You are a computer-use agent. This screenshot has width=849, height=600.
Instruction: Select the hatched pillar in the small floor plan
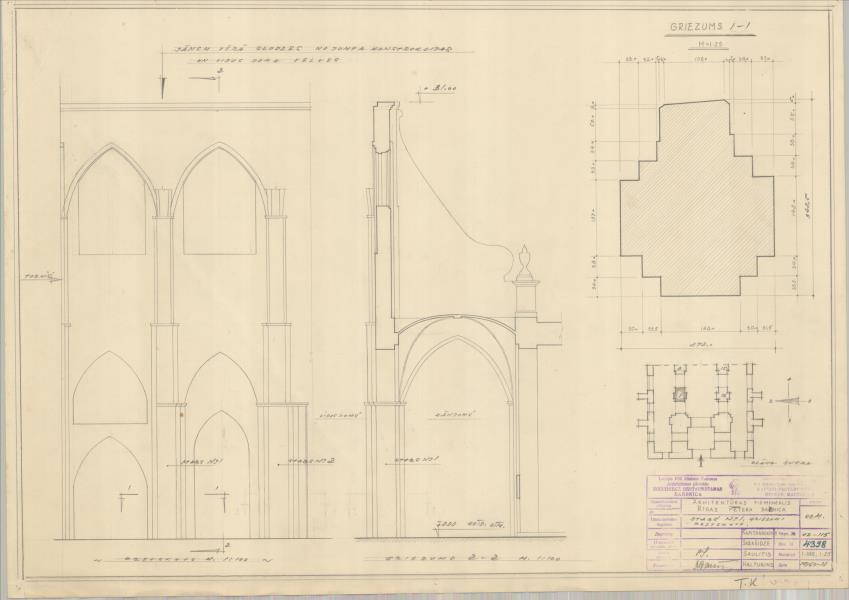coord(679,394)
